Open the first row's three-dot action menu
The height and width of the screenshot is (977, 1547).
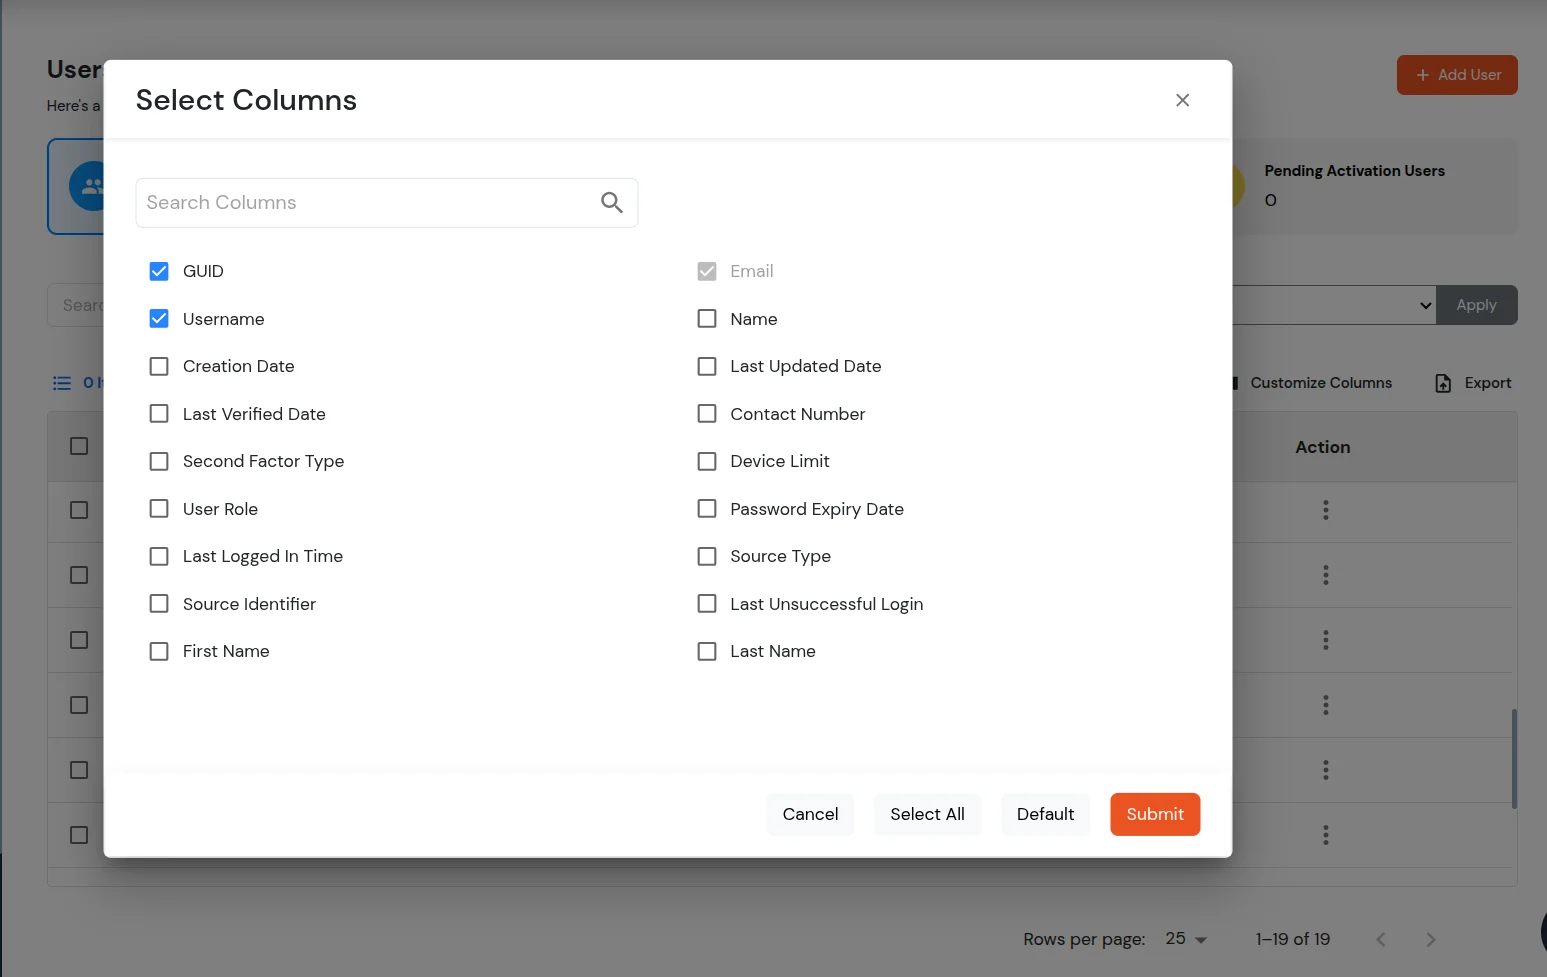coord(1325,510)
